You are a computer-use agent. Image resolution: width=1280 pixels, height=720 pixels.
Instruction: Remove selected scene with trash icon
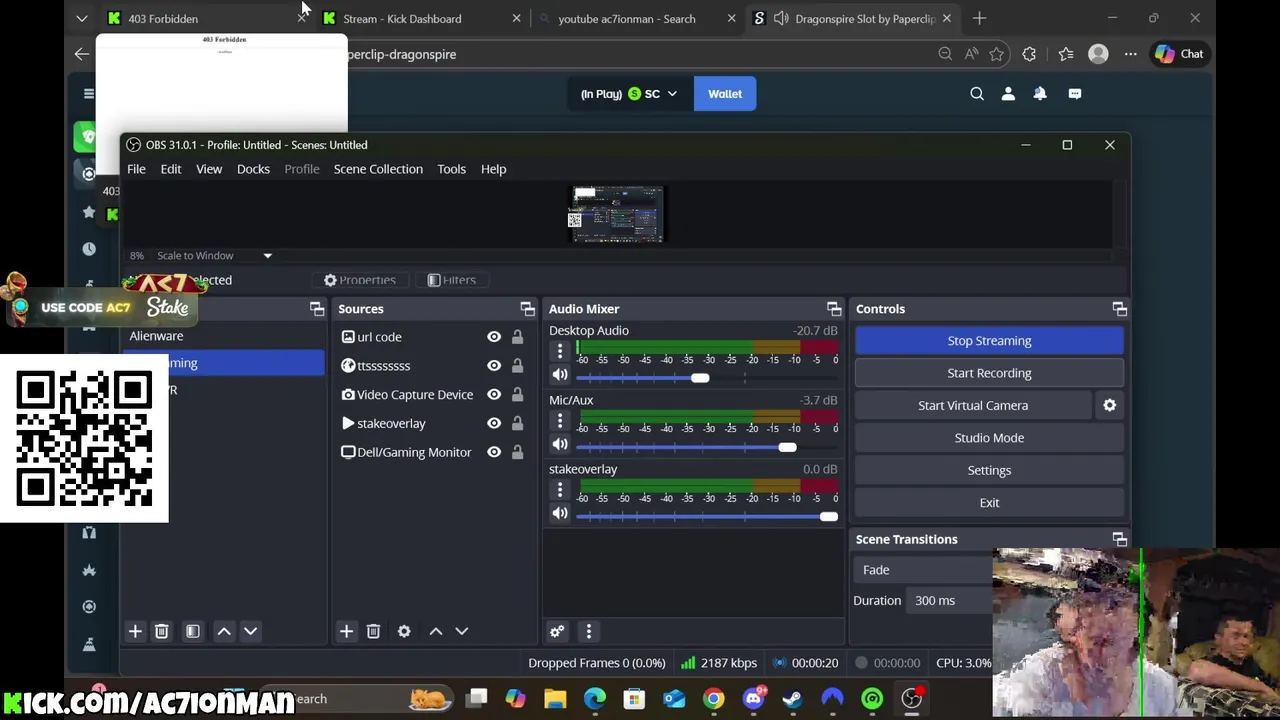161,631
